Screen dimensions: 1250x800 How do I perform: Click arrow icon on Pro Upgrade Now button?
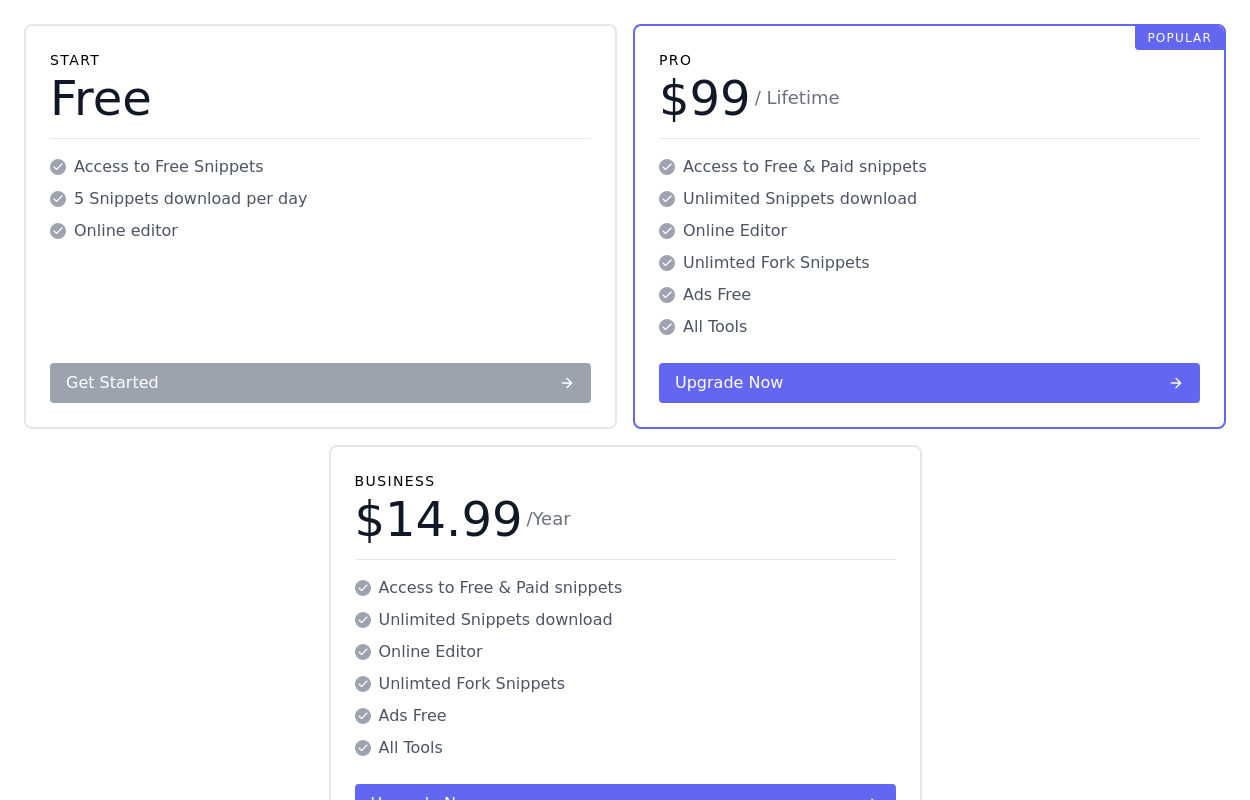coord(1176,383)
